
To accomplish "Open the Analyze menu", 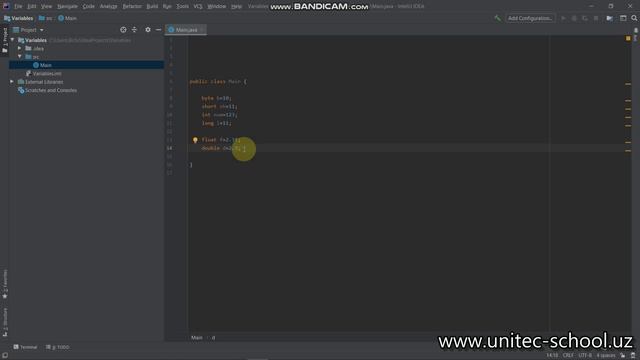I will tap(109, 7).
